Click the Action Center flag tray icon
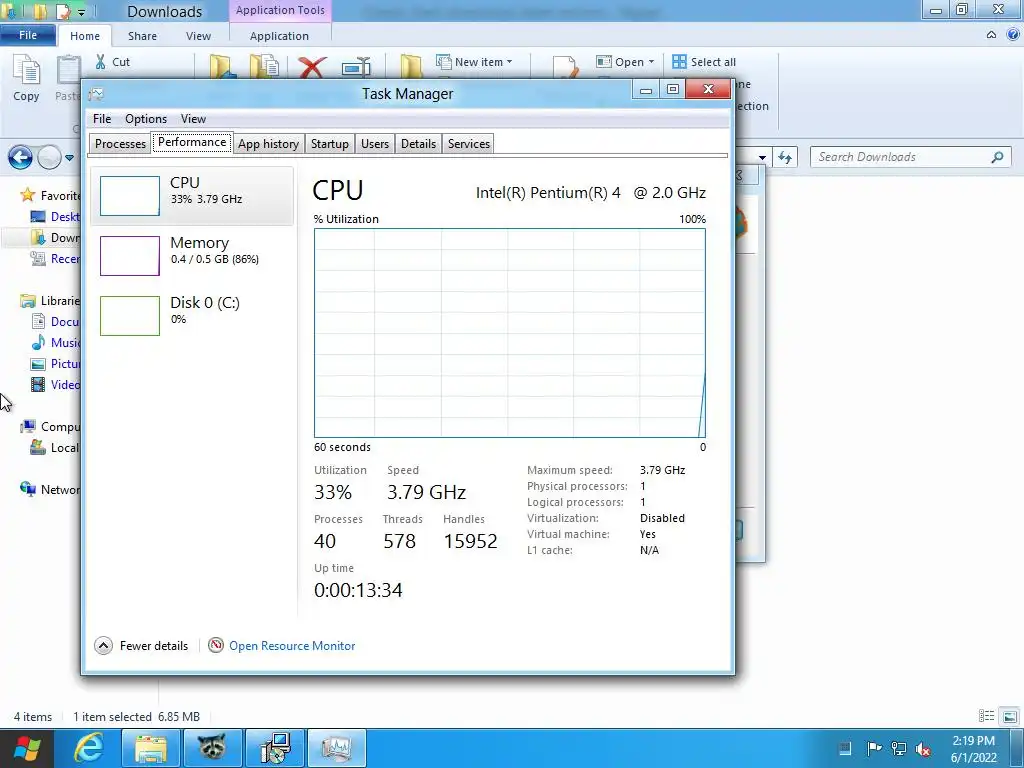1024x768 pixels. pos(874,748)
